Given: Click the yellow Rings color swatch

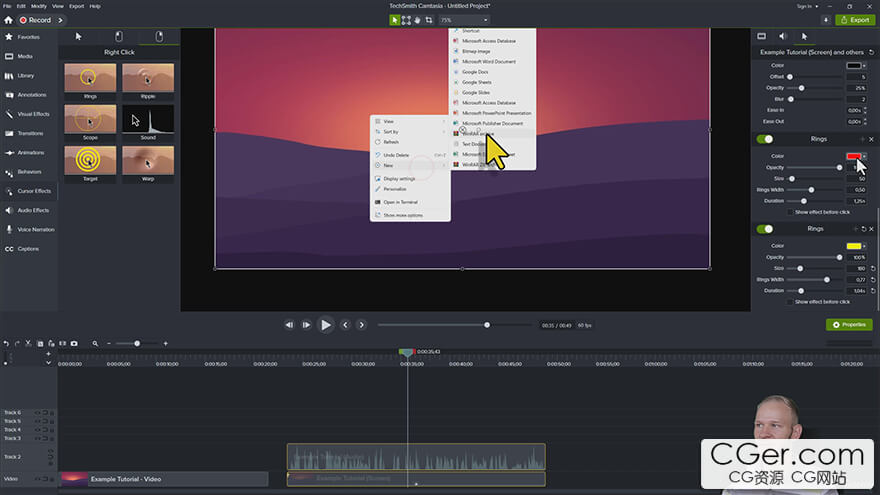Looking at the screenshot, I should point(854,246).
